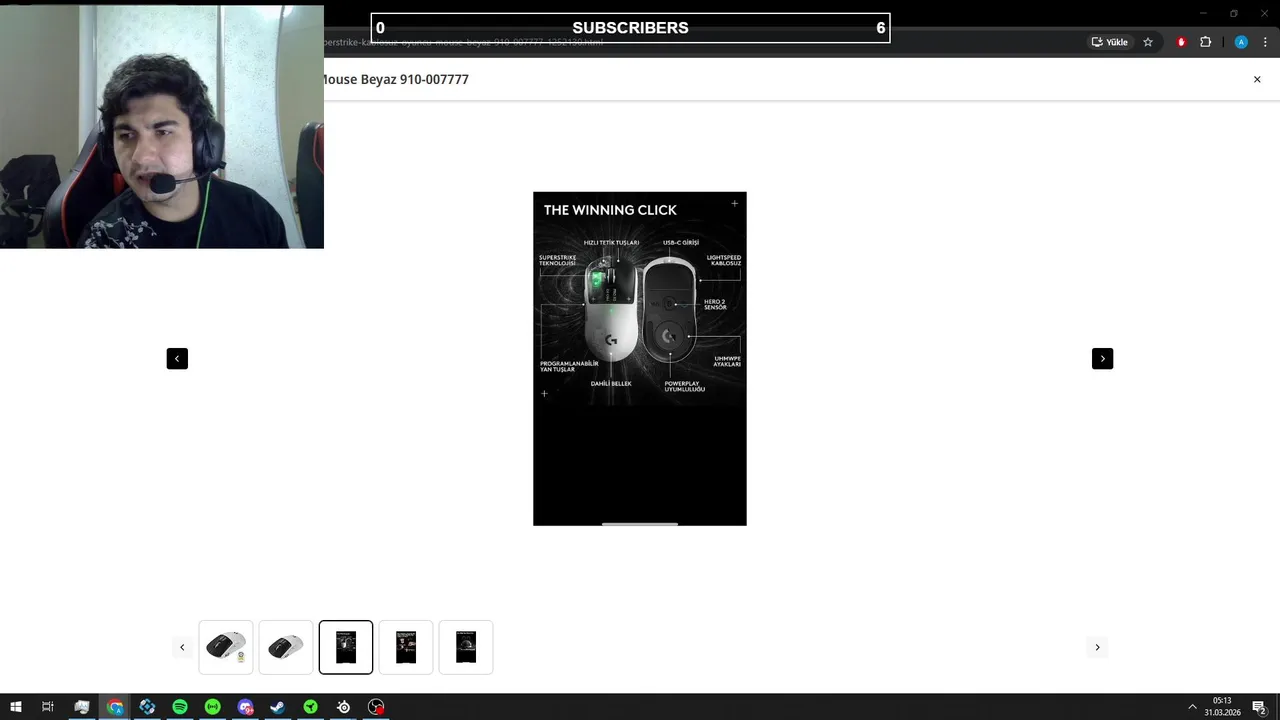The height and width of the screenshot is (720, 1280).
Task: Open the green circular arrow app in taskbar
Action: pyautogui.click(x=311, y=707)
